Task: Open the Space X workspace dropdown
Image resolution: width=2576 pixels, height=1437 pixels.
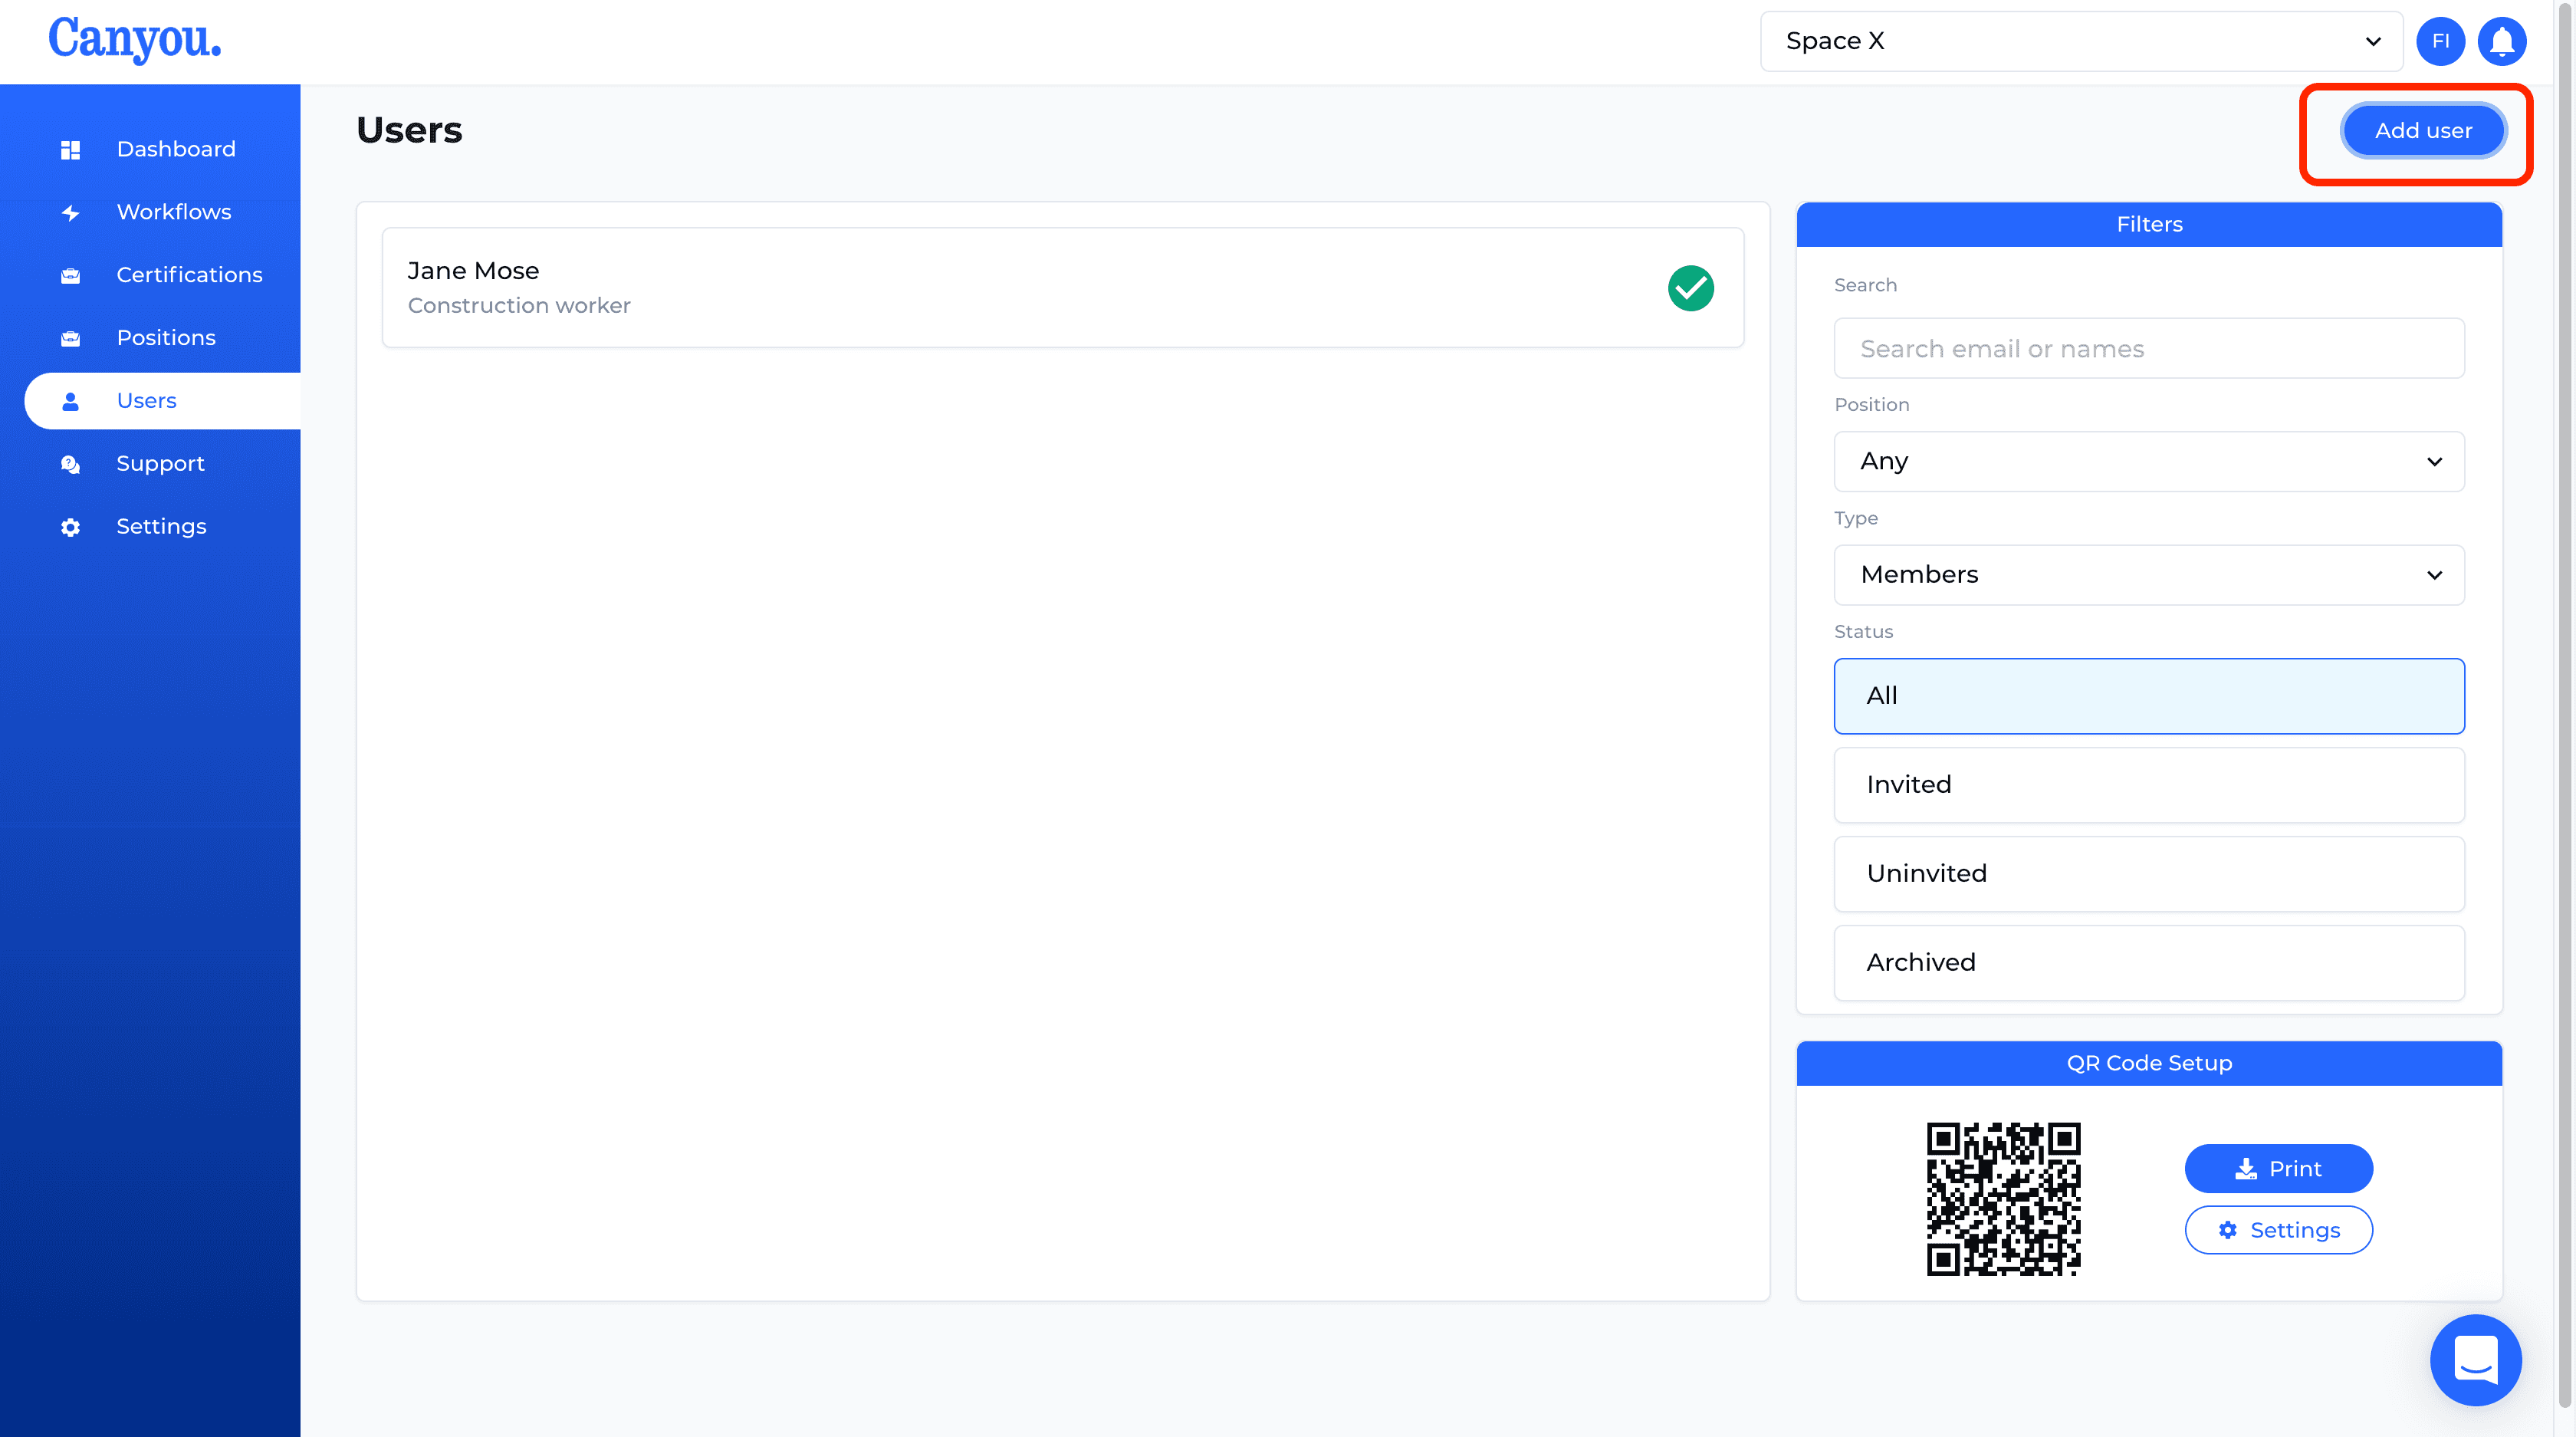Action: point(2081,41)
